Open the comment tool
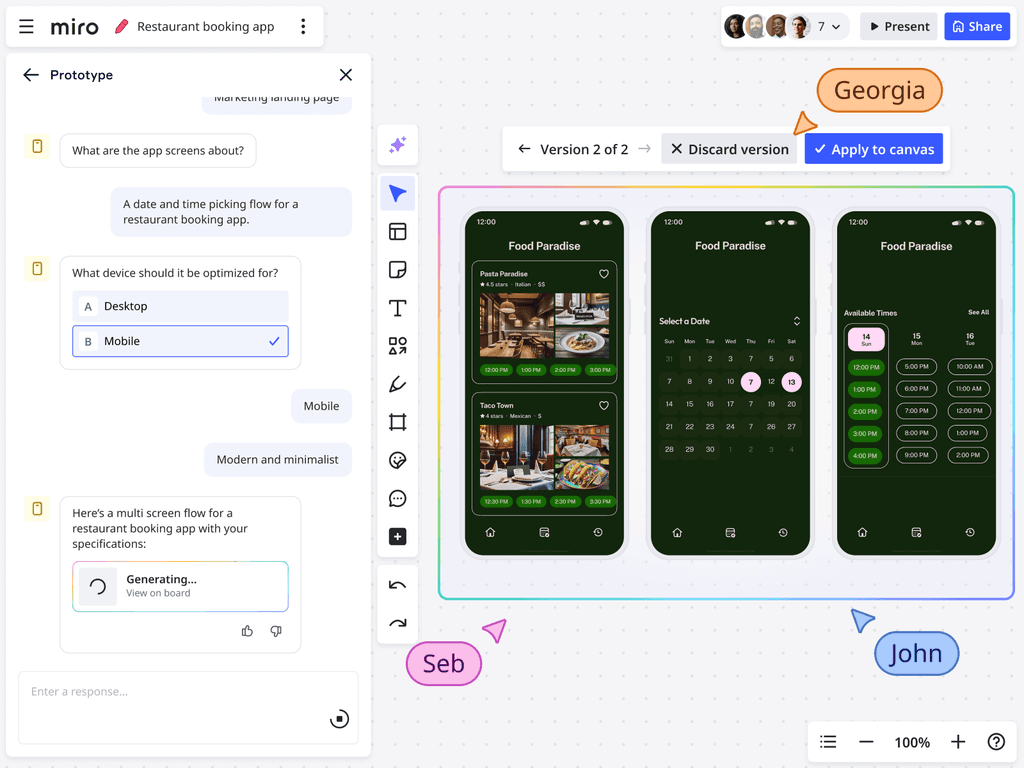Screen dimensions: 1024x768 tap(397, 498)
